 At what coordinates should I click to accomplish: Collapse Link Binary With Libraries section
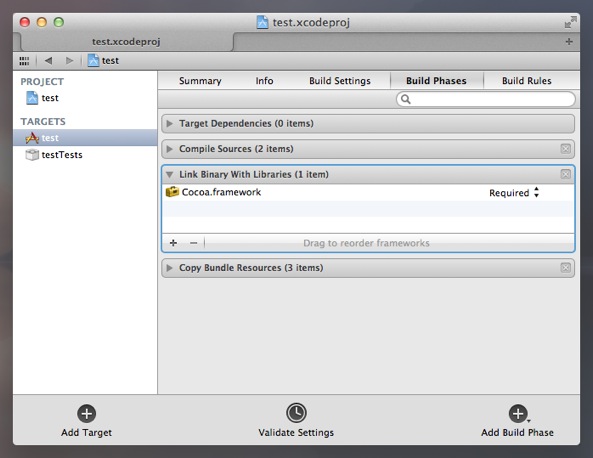click(x=169, y=174)
